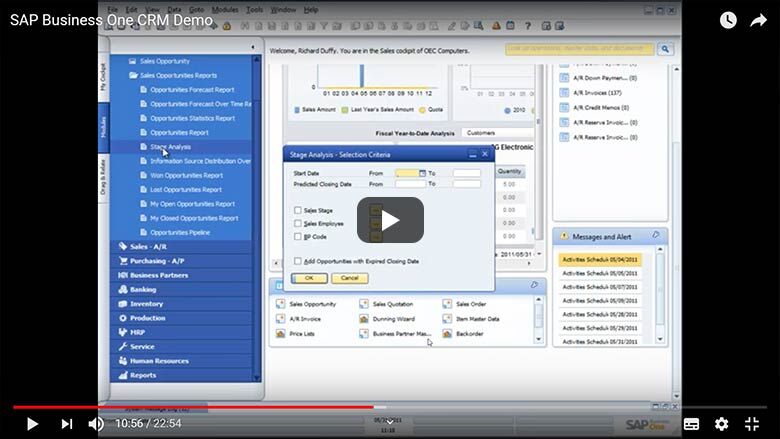
Task: Open the Dunning Wizard shortcut icon
Action: [364, 319]
